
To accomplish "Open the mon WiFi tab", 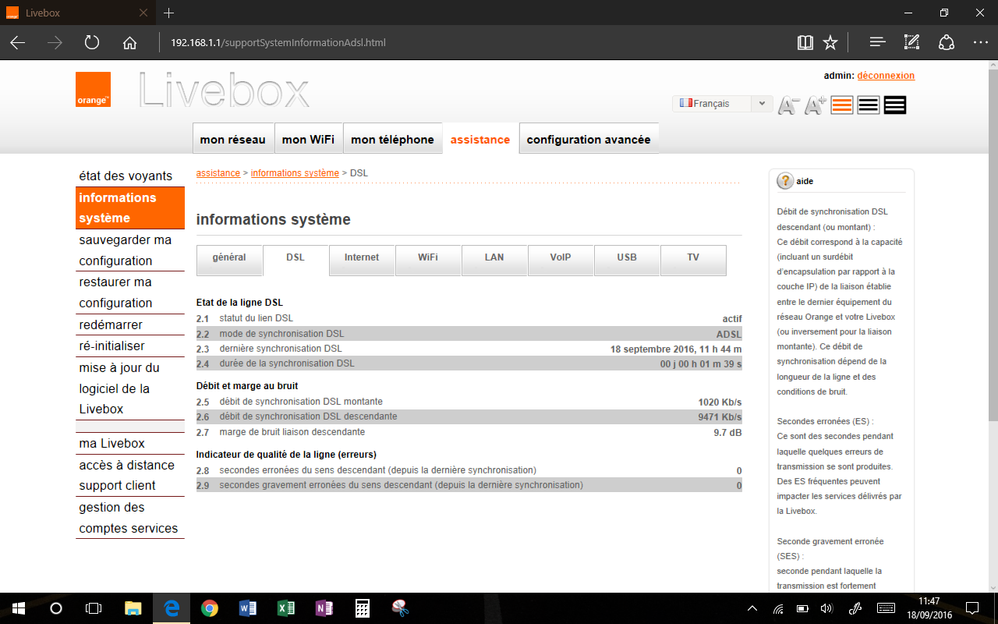I will coord(308,139).
